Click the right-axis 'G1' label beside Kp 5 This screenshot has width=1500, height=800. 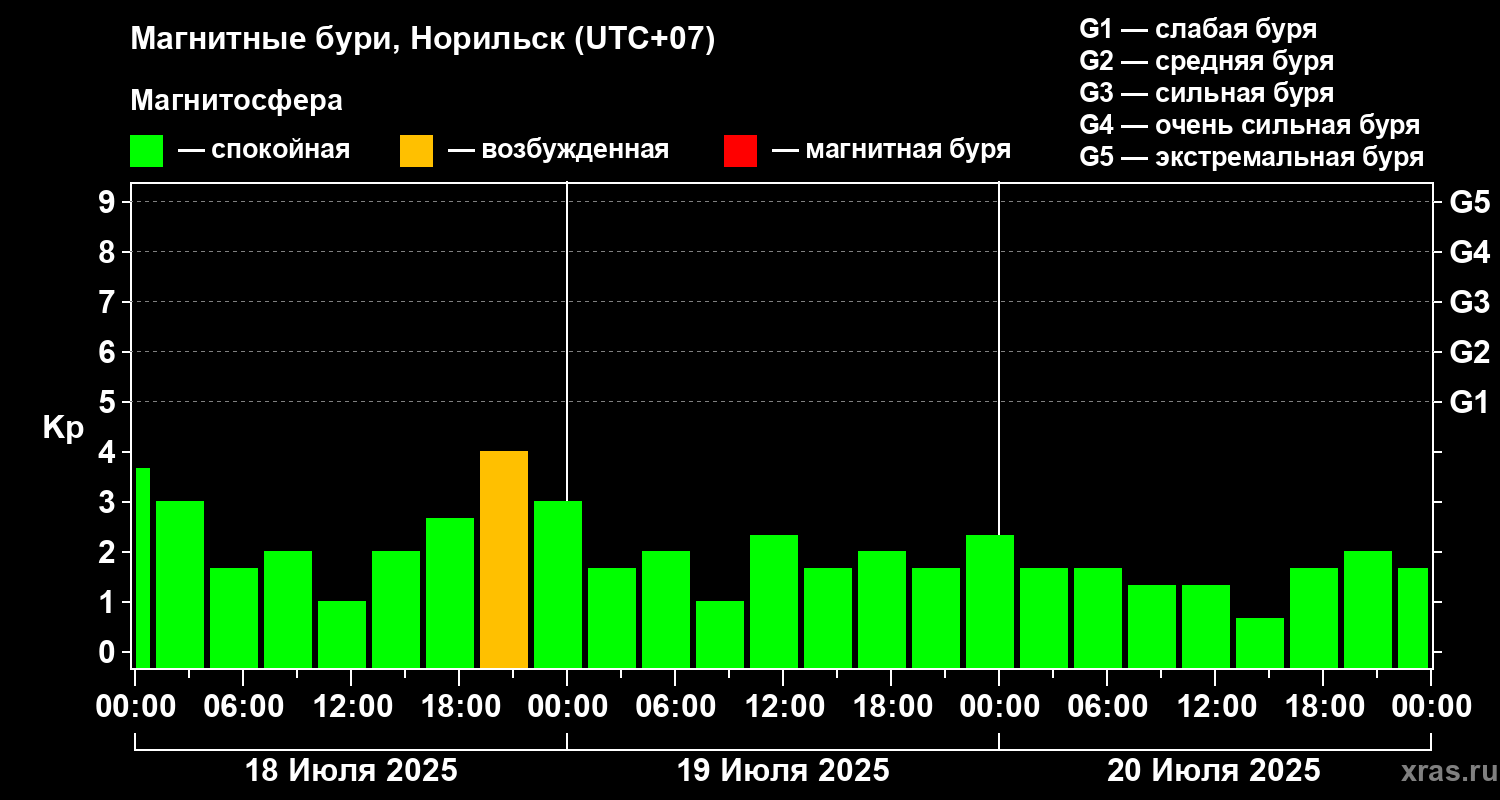point(1470,402)
